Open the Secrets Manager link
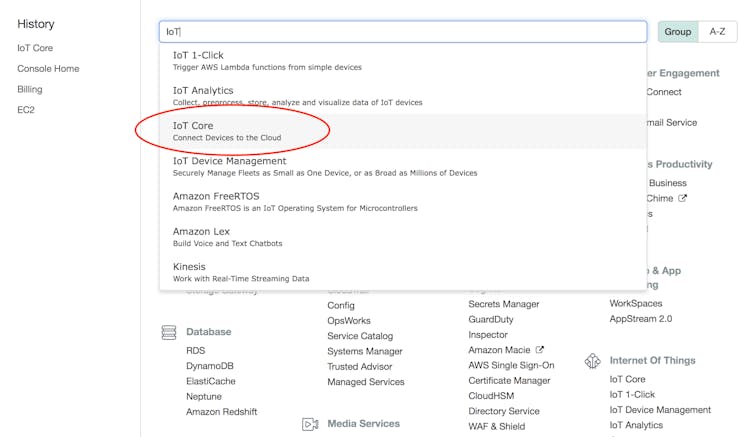The width and height of the screenshot is (740, 437). click(x=504, y=304)
